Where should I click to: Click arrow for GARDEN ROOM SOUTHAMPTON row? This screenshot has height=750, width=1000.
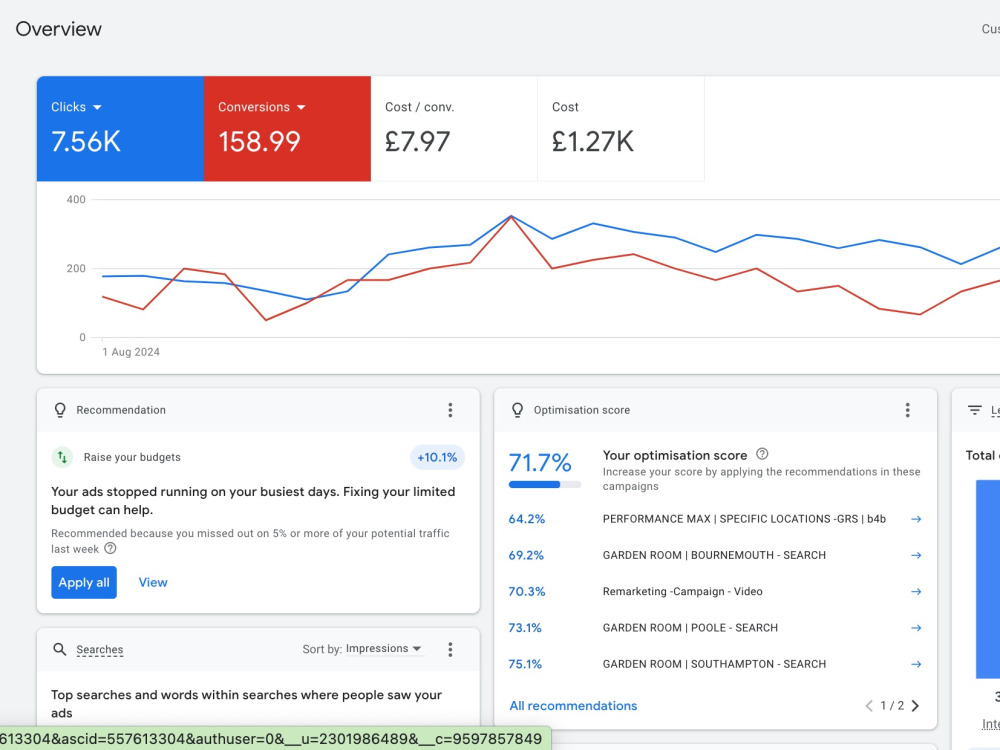coord(916,665)
